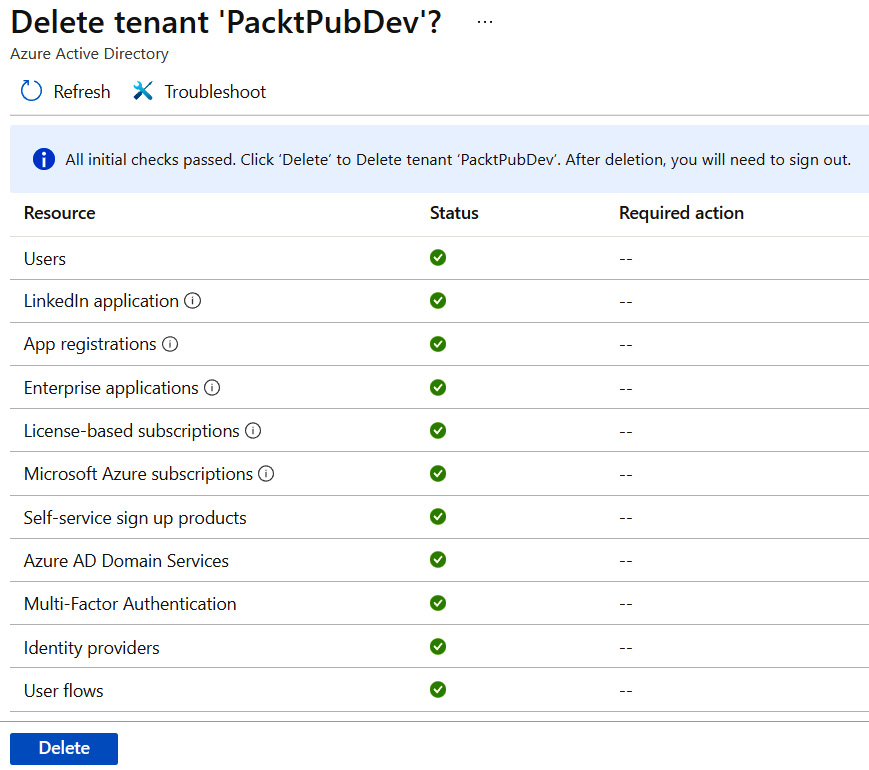Click green check for Self-service sign up products
The image size is (869, 770).
[x=438, y=517]
